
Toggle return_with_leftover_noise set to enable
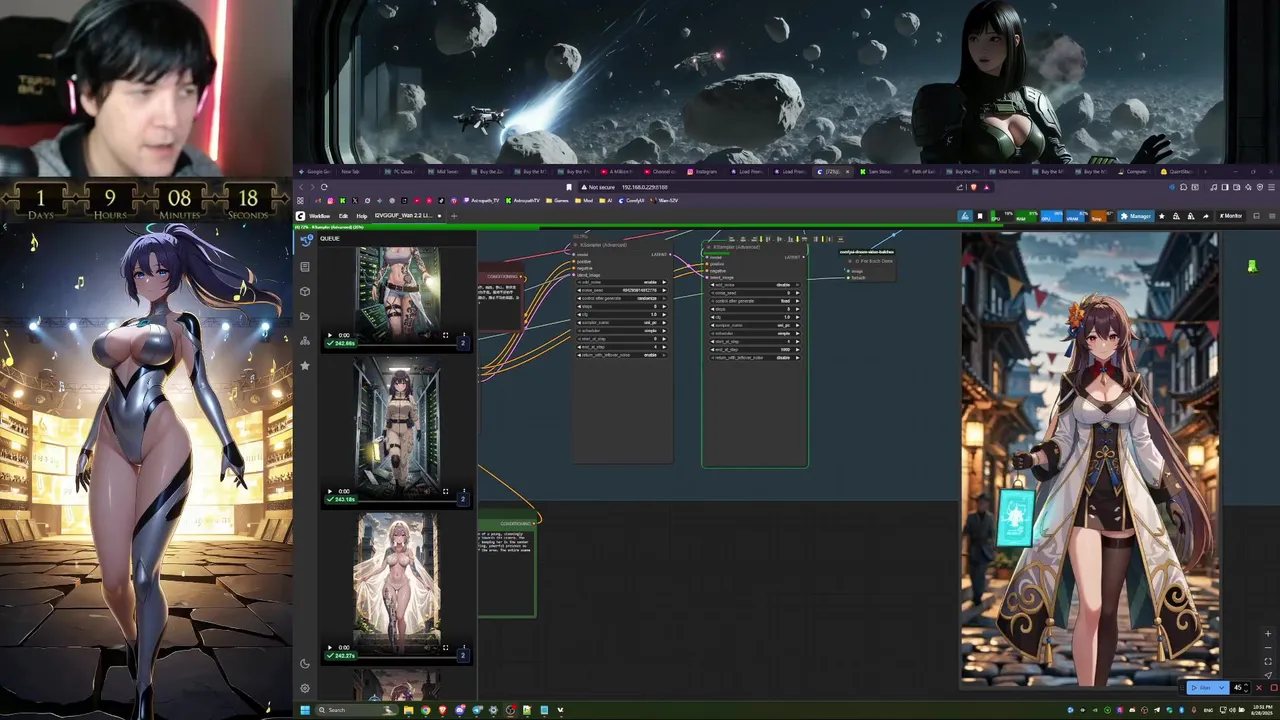point(621,355)
